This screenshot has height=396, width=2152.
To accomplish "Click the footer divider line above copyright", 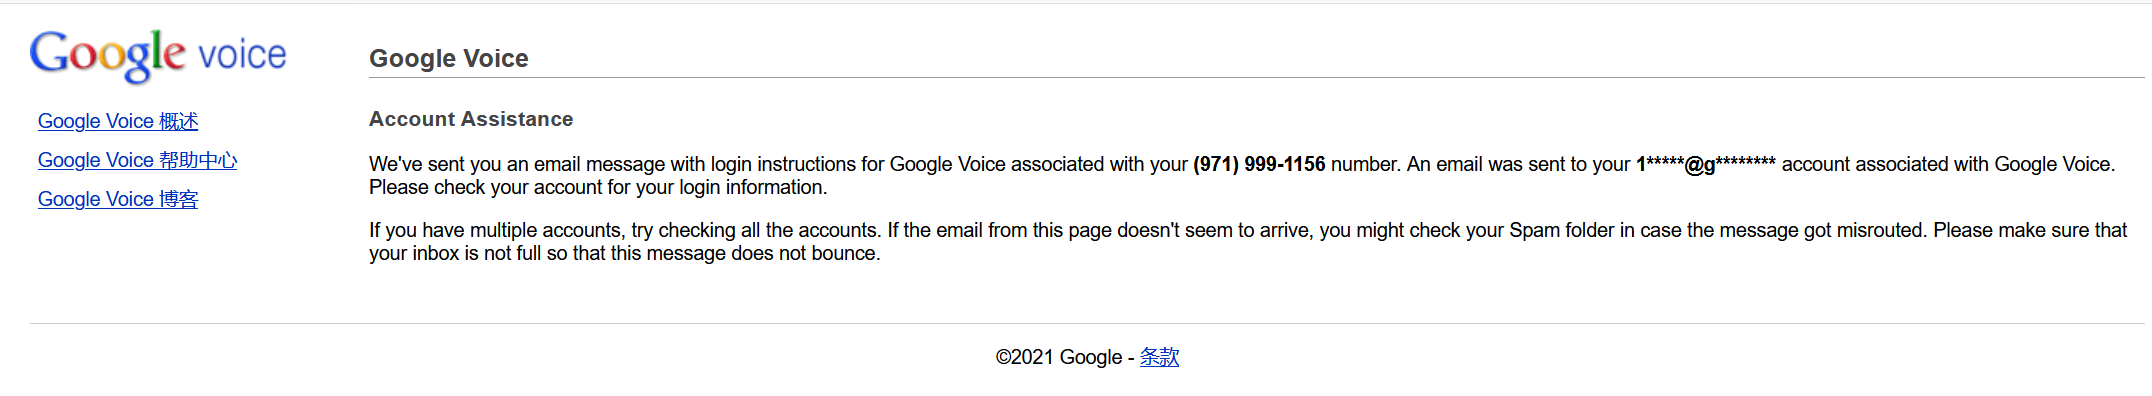I will (x=1087, y=323).
